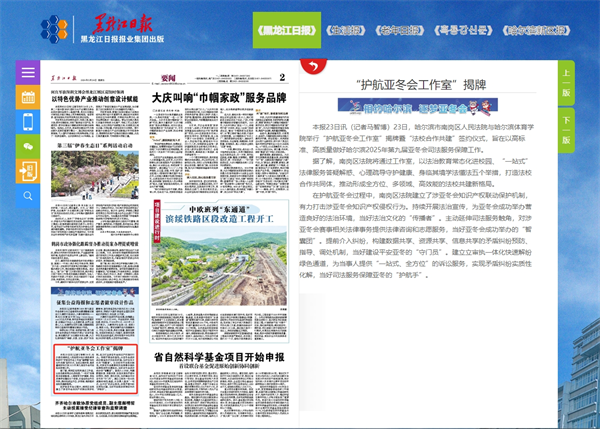Open the purple hamburger menu icon

click(27, 74)
